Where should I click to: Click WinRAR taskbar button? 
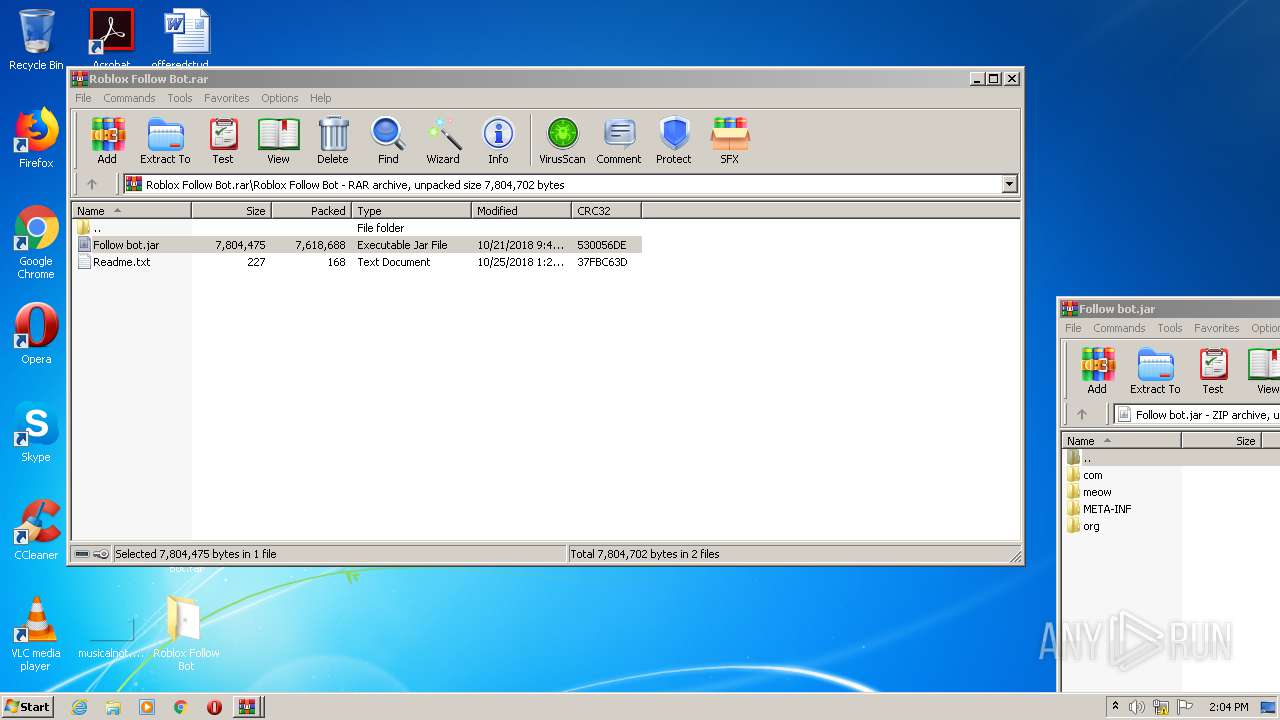pyautogui.click(x=247, y=707)
